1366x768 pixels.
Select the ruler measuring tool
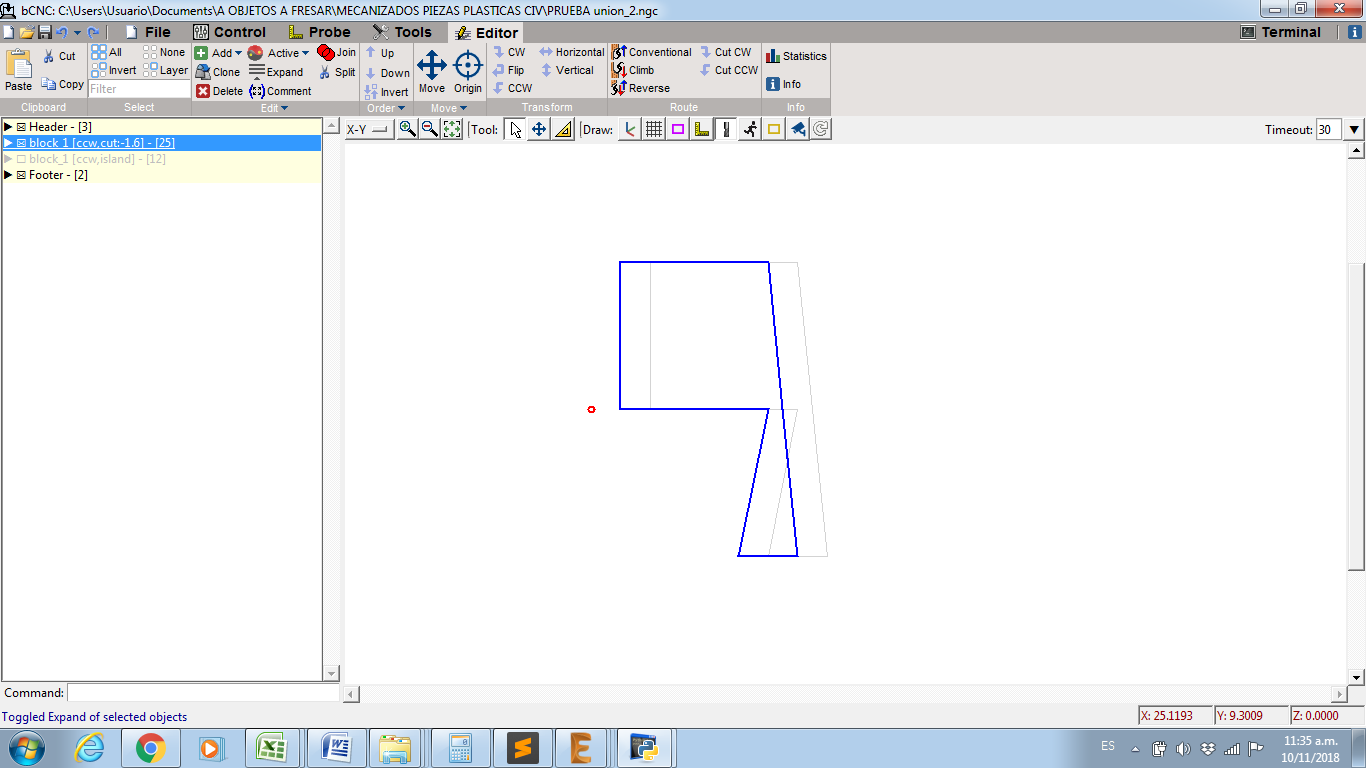[x=563, y=129]
